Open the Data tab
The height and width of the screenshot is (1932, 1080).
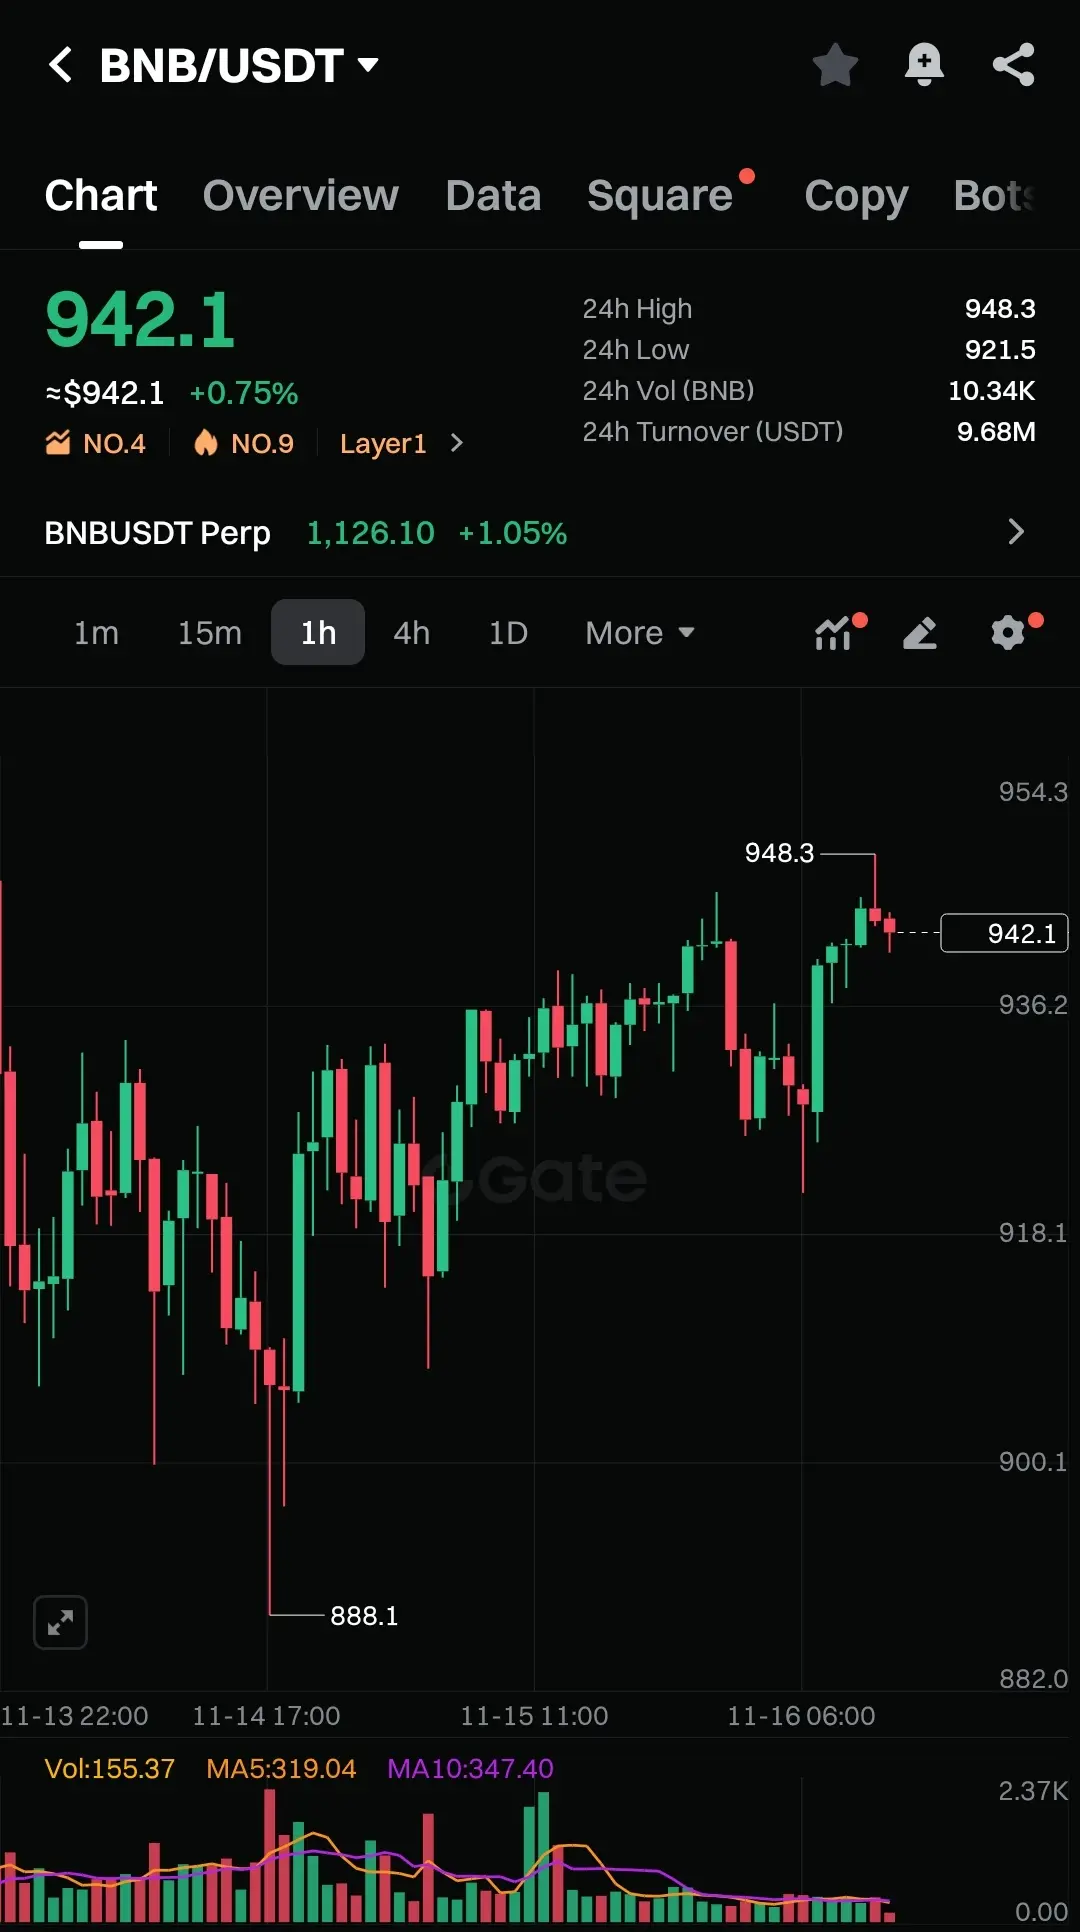point(493,196)
